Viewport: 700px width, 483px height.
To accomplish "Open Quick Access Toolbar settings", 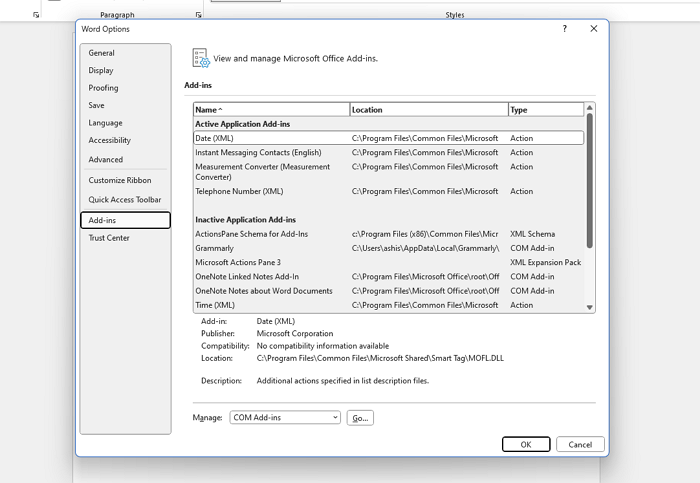I will (x=125, y=200).
